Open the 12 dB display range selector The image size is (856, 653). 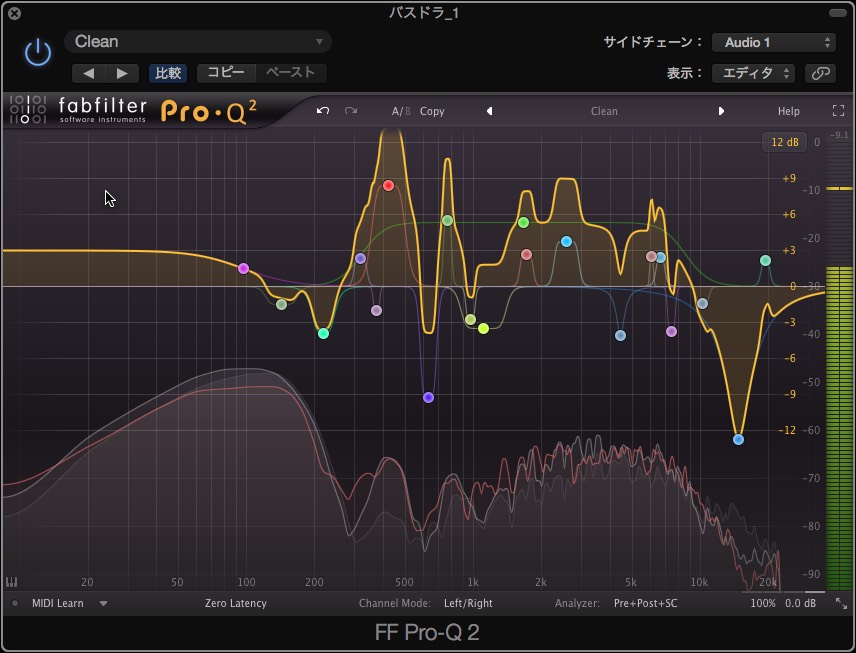coord(784,142)
